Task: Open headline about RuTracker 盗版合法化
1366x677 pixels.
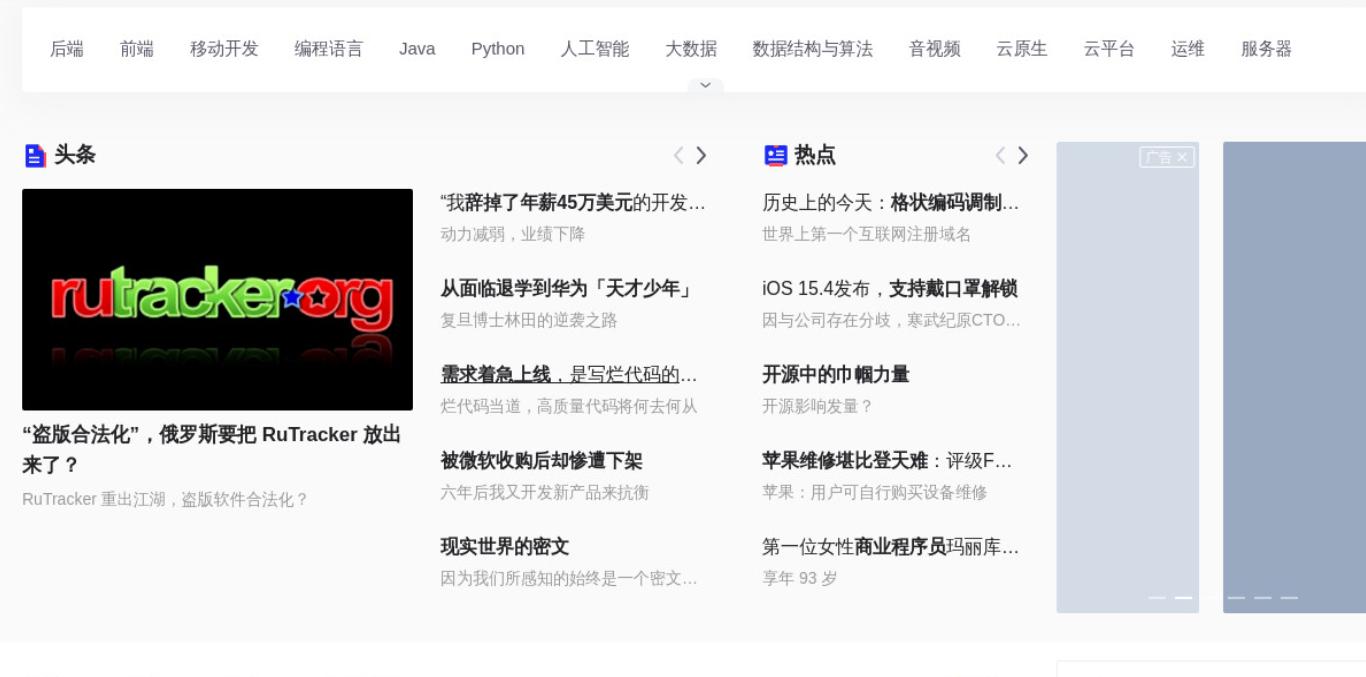Action: click(212, 449)
